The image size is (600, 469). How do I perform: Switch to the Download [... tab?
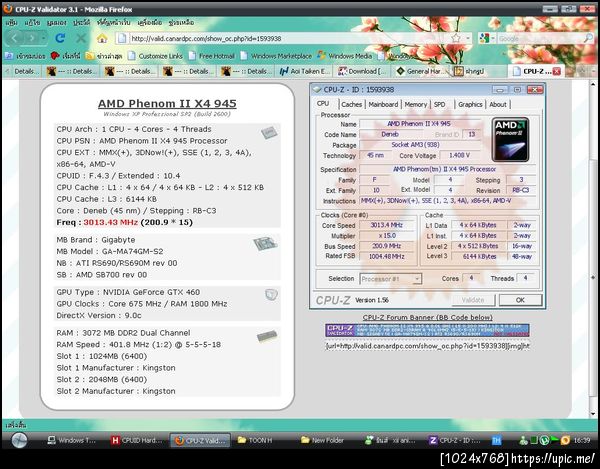coord(362,71)
